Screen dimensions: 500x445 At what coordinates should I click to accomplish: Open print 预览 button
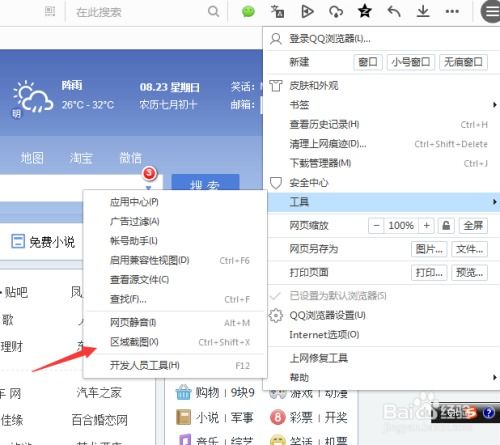pos(469,273)
